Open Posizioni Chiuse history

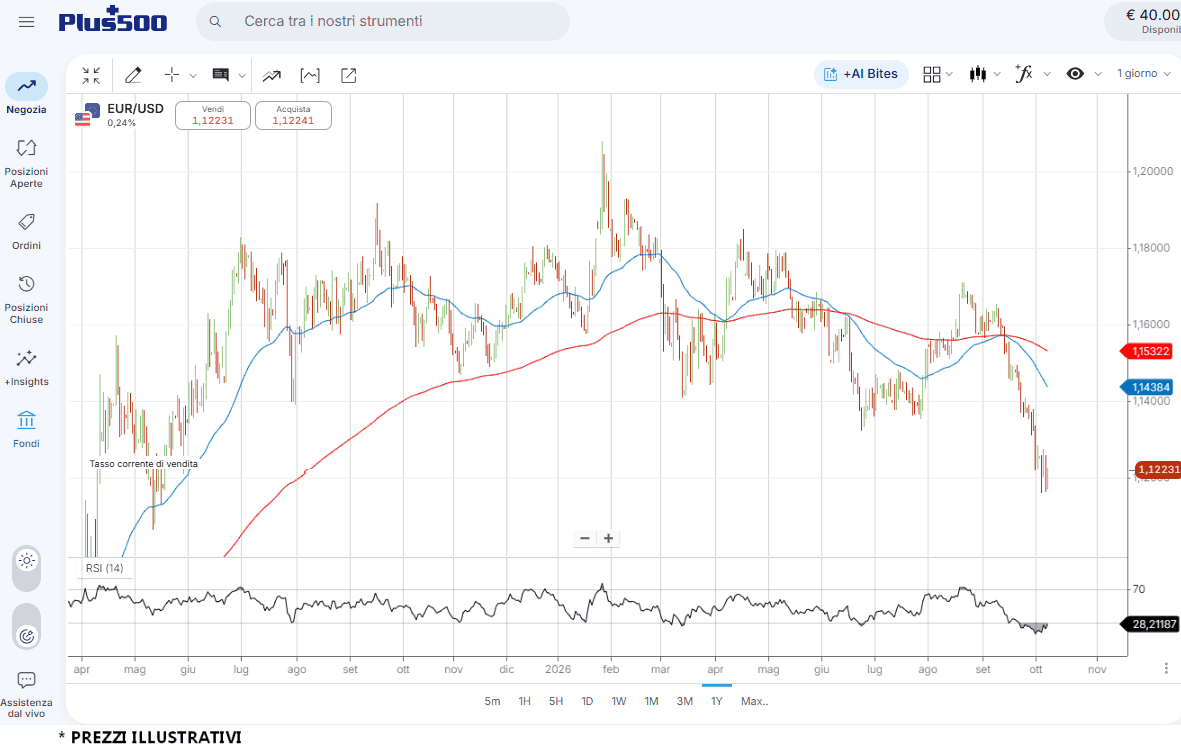(26, 300)
